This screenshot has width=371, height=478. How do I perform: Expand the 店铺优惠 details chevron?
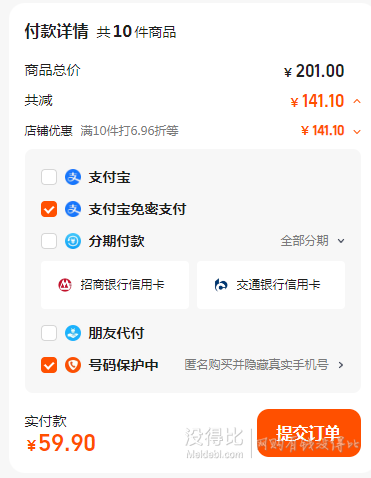[x=357, y=132]
